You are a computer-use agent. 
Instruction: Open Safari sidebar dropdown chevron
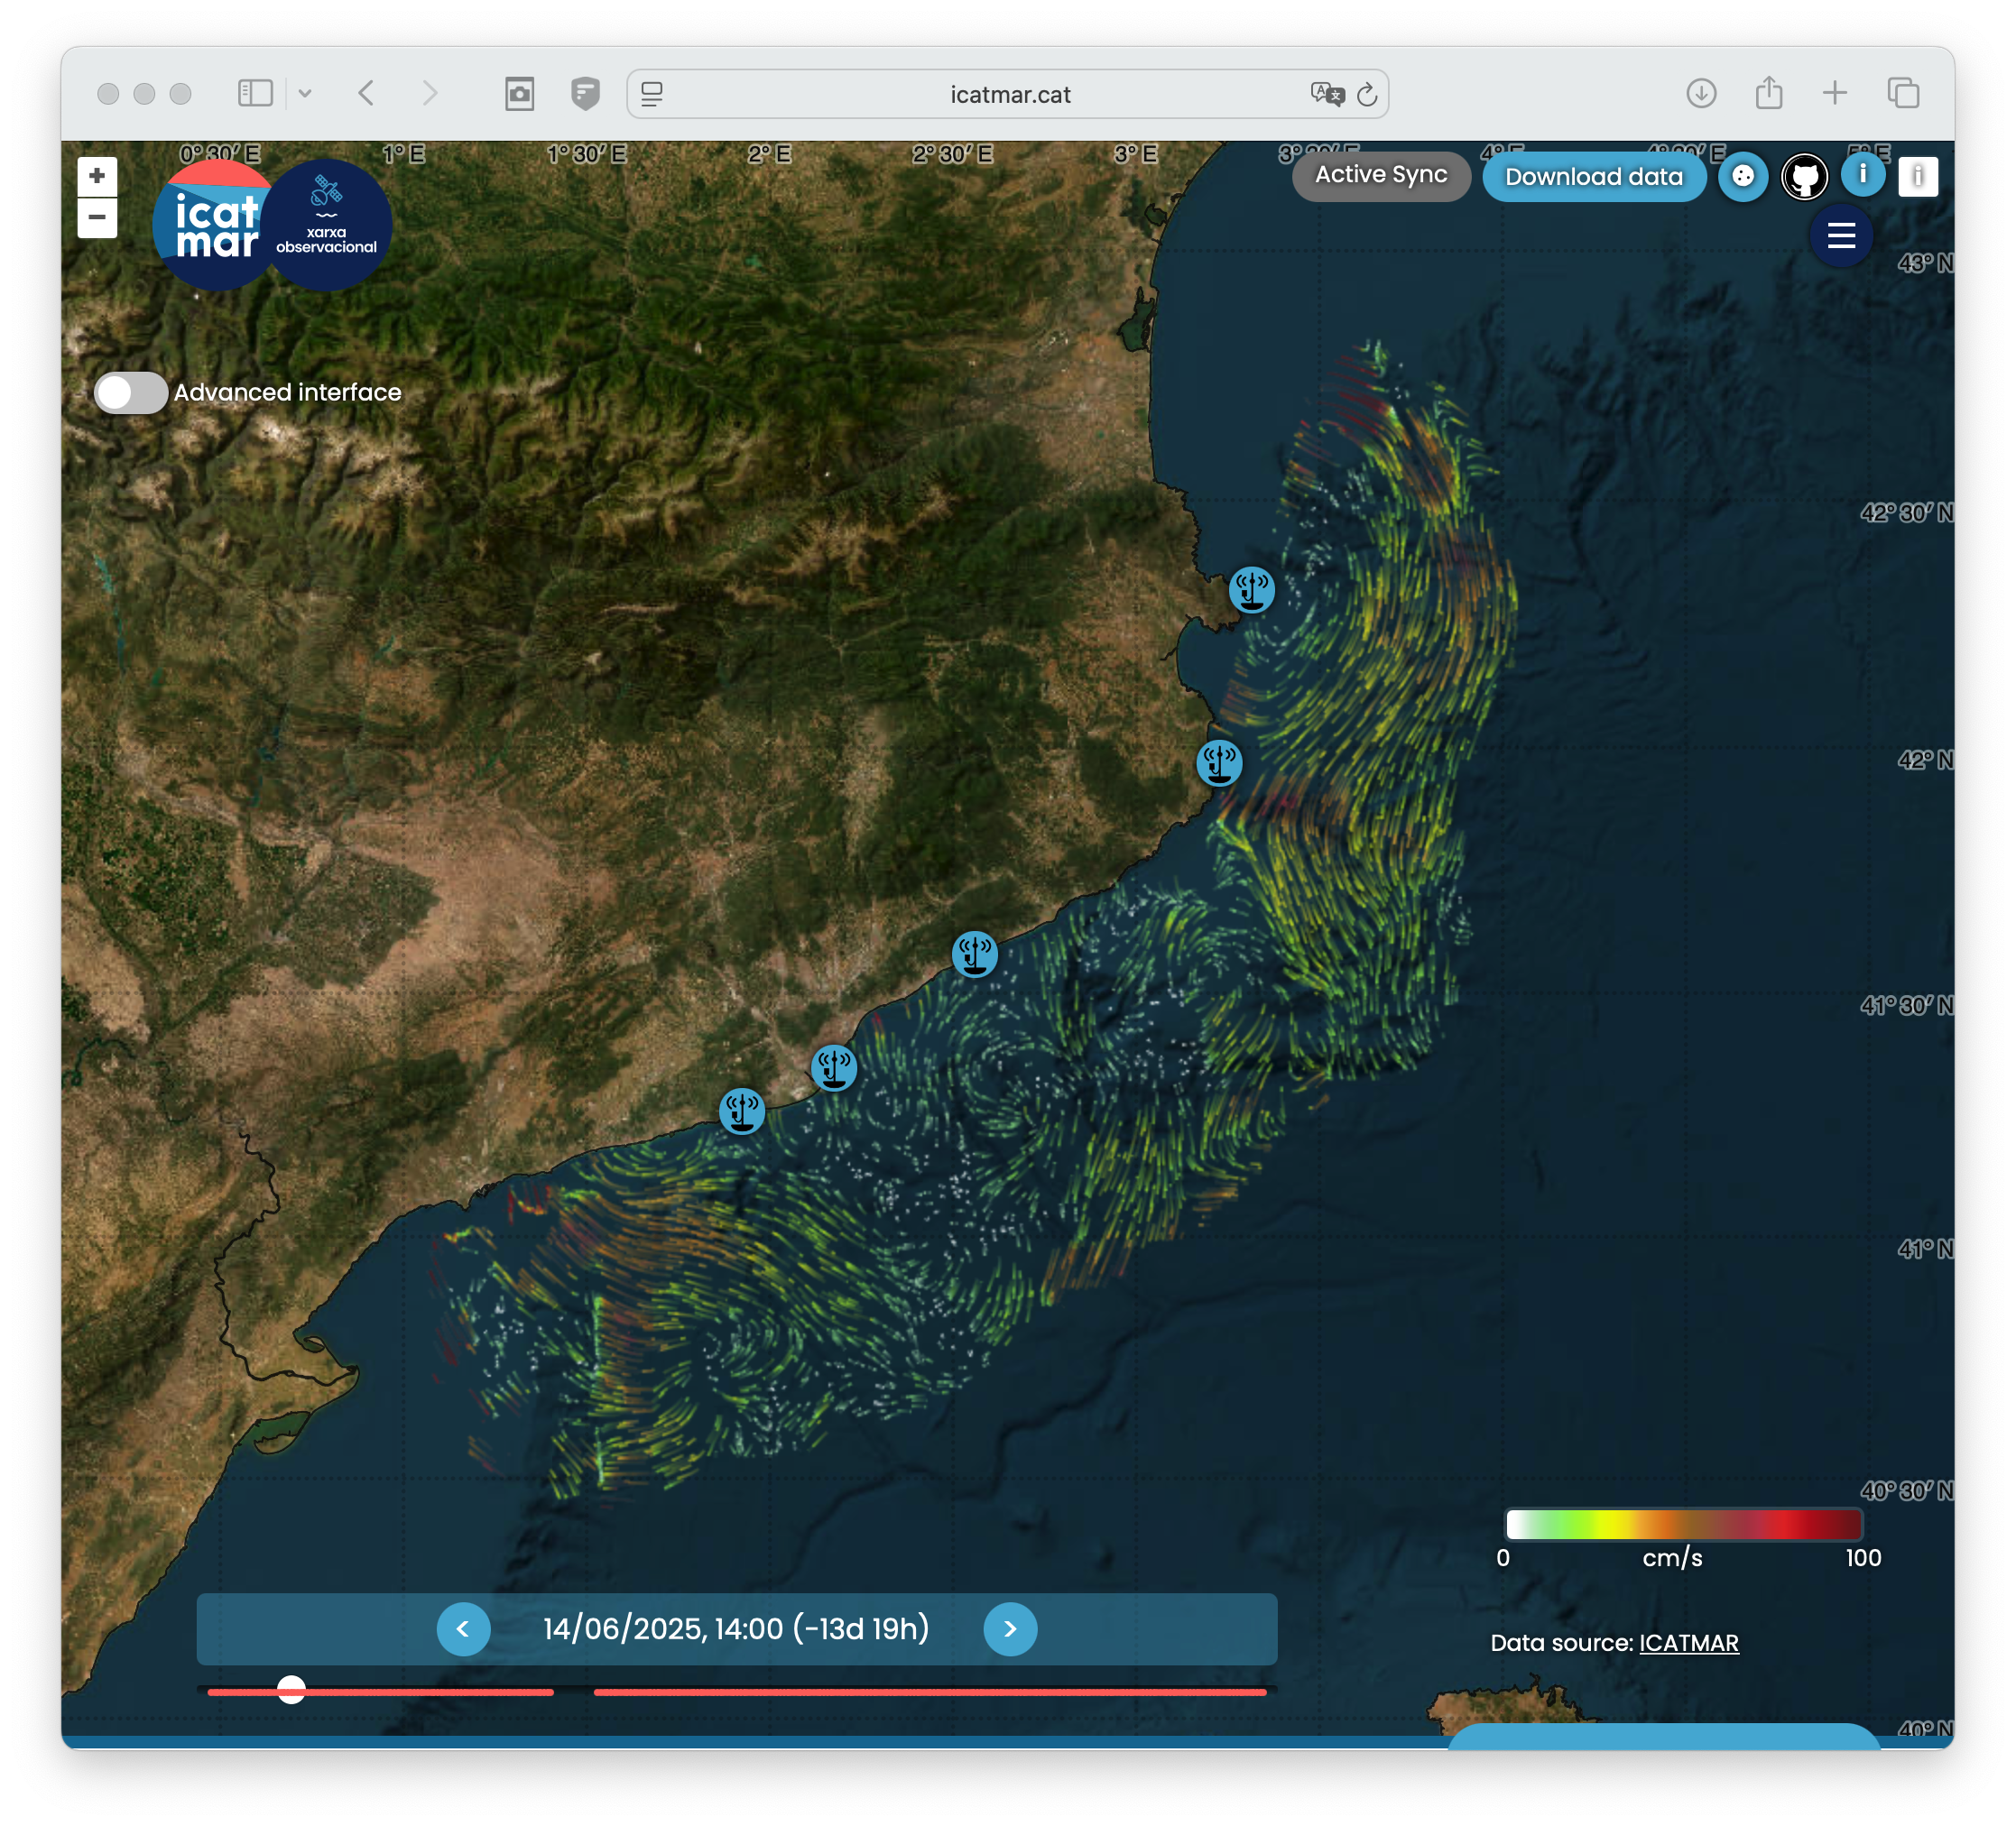[x=305, y=94]
